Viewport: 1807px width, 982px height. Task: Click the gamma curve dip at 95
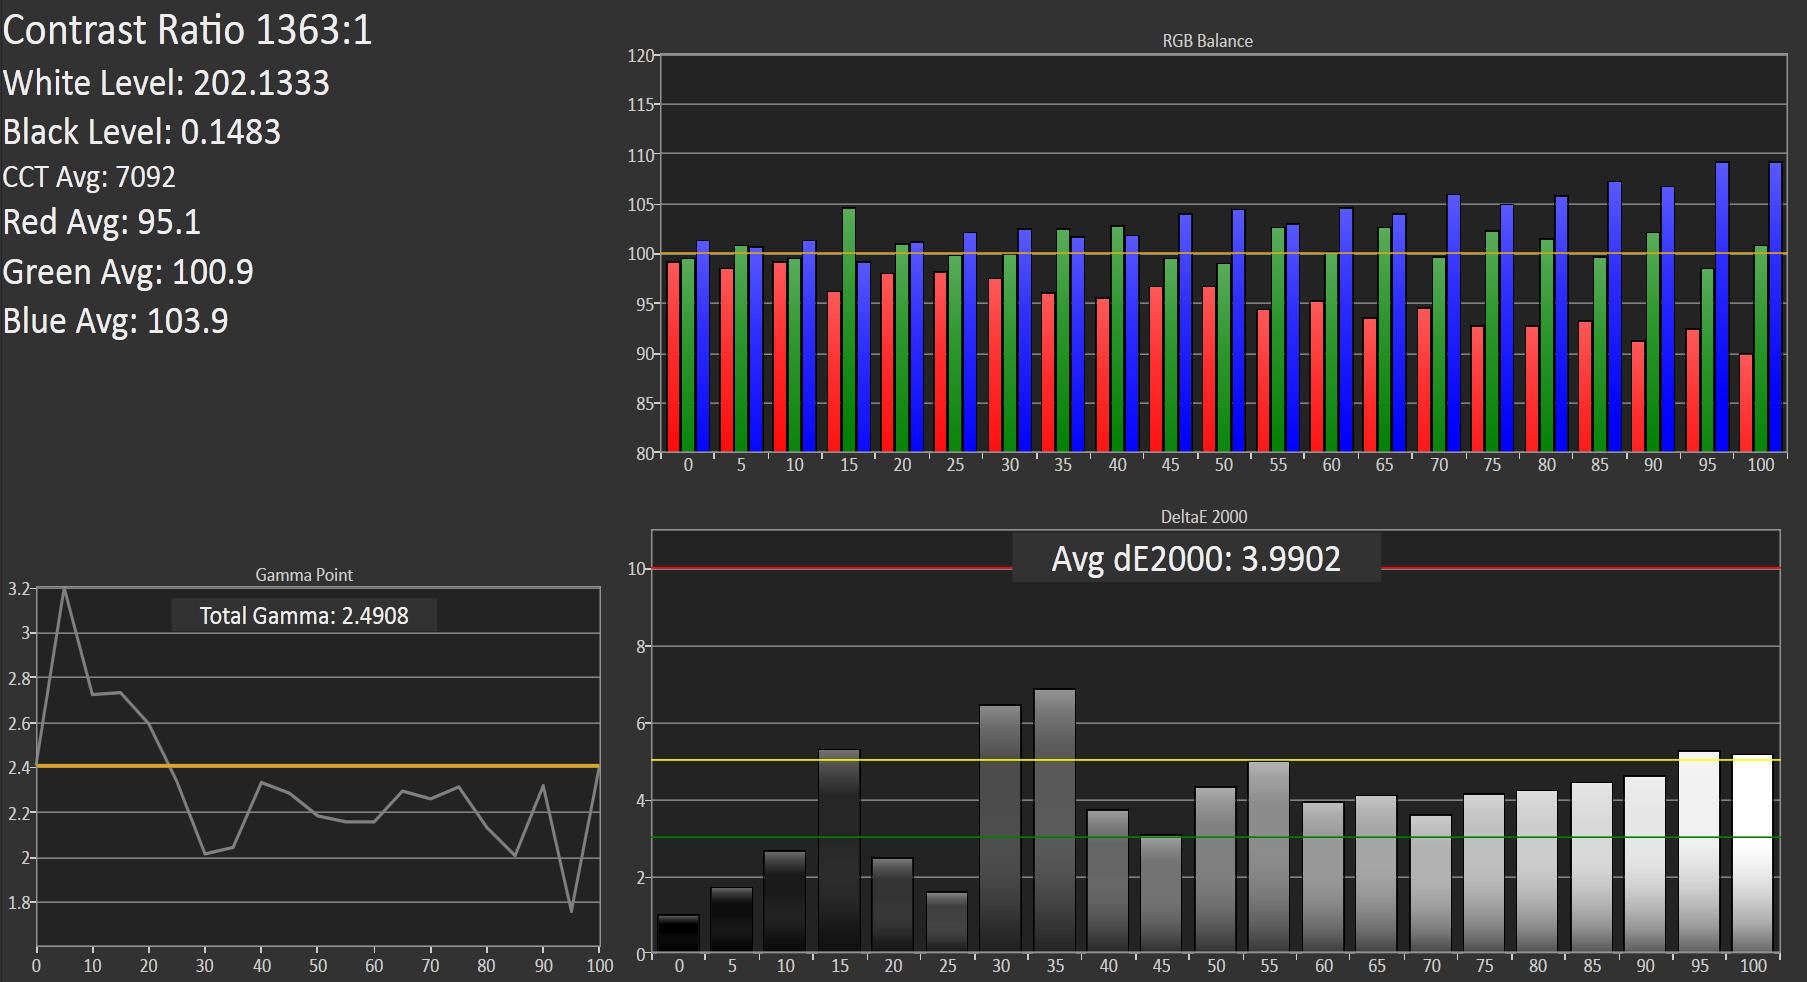pyautogui.click(x=571, y=910)
